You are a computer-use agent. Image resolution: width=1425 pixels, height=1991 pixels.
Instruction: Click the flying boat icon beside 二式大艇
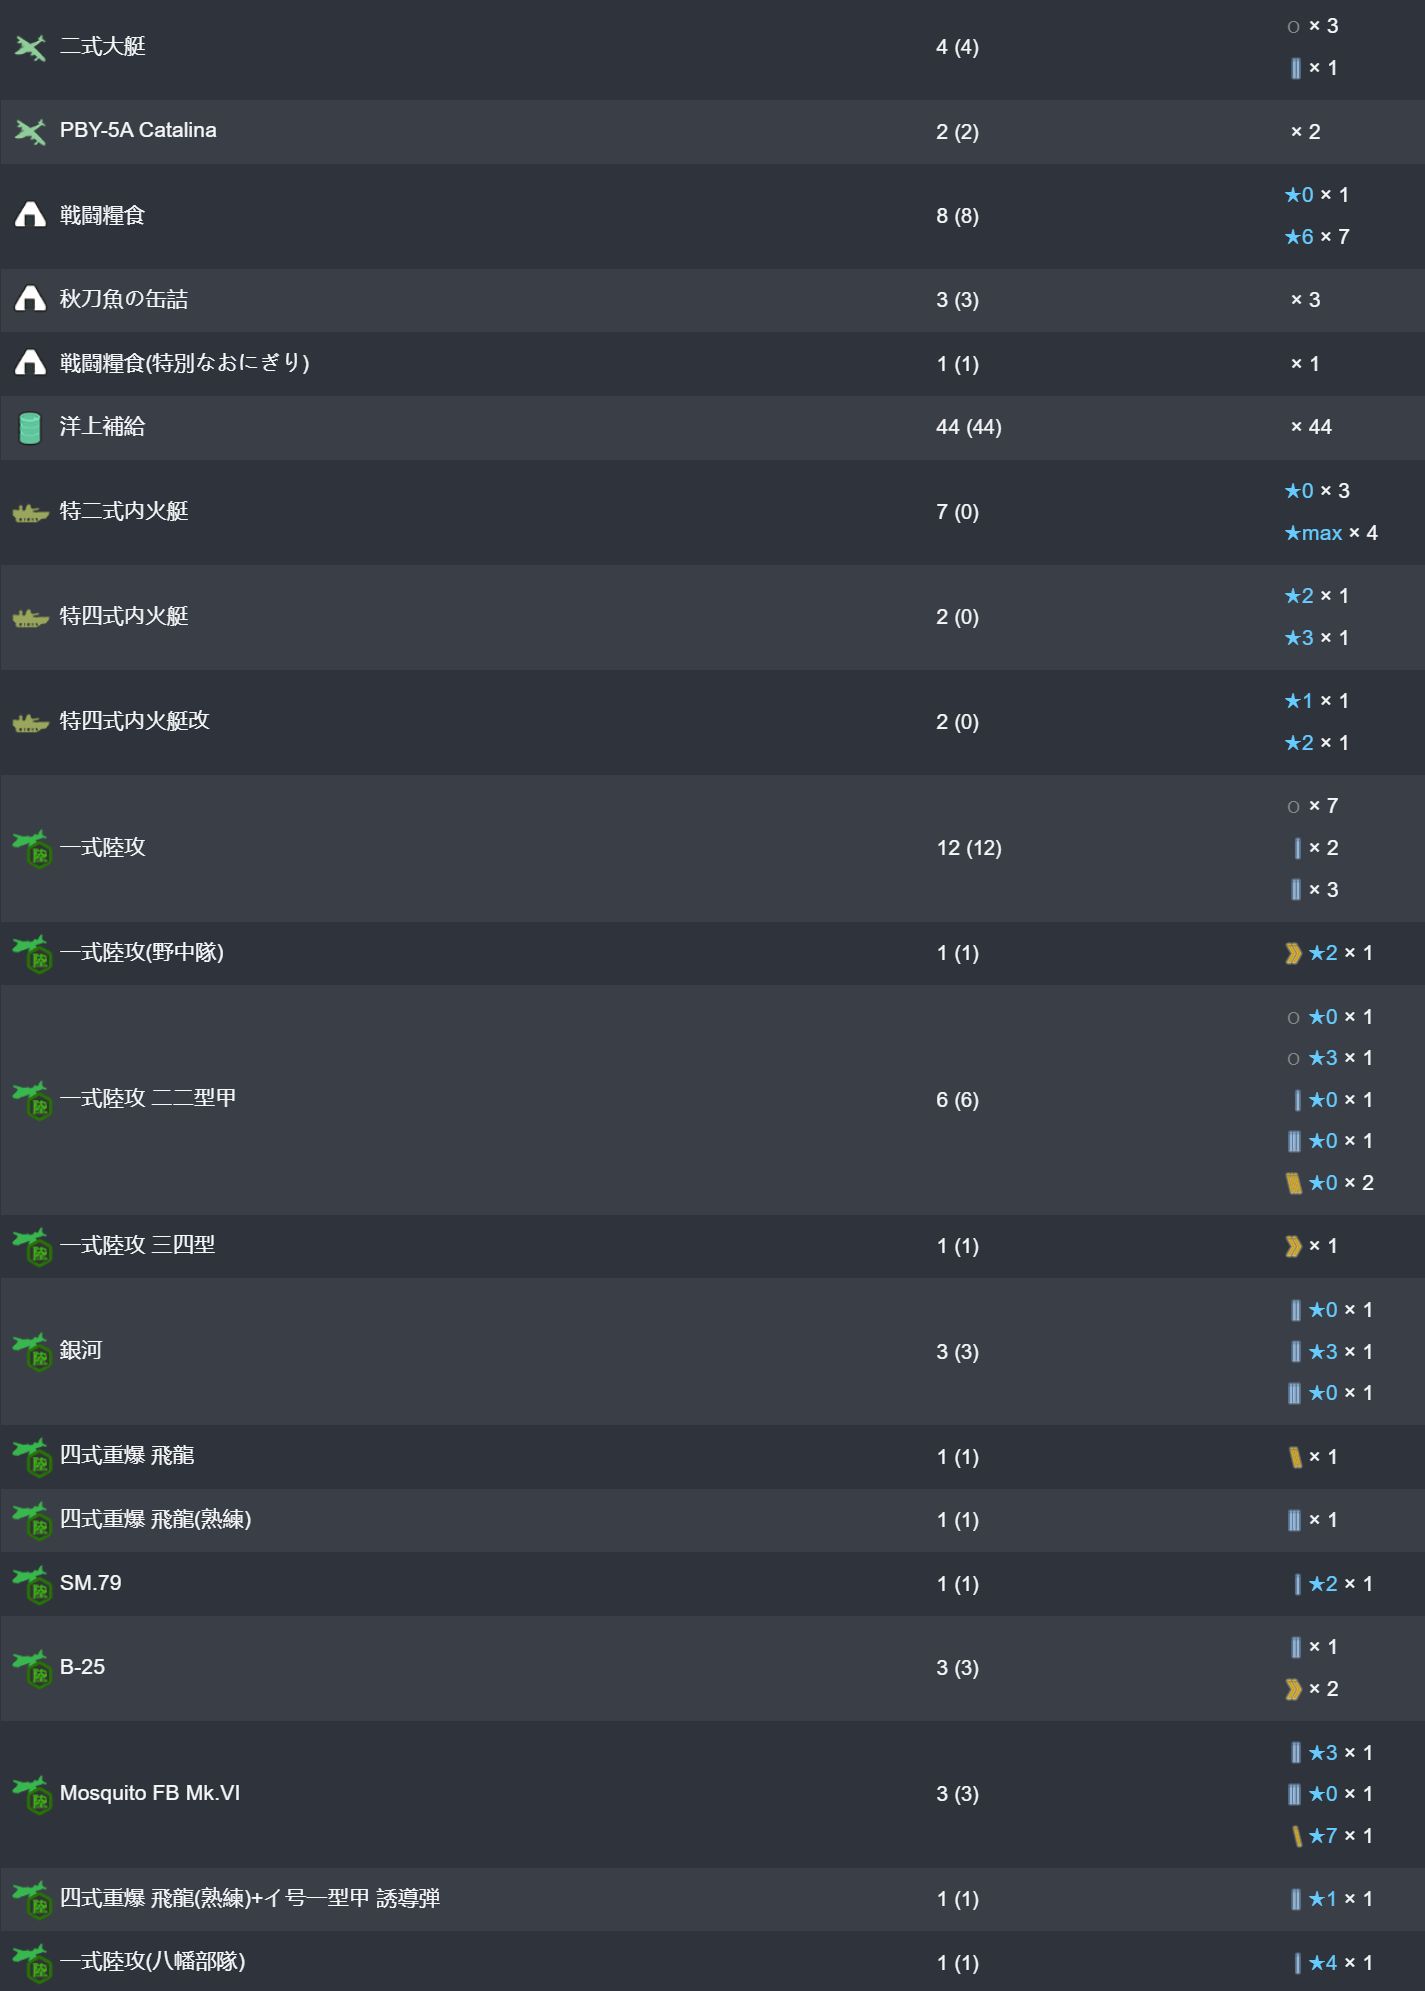coord(31,47)
